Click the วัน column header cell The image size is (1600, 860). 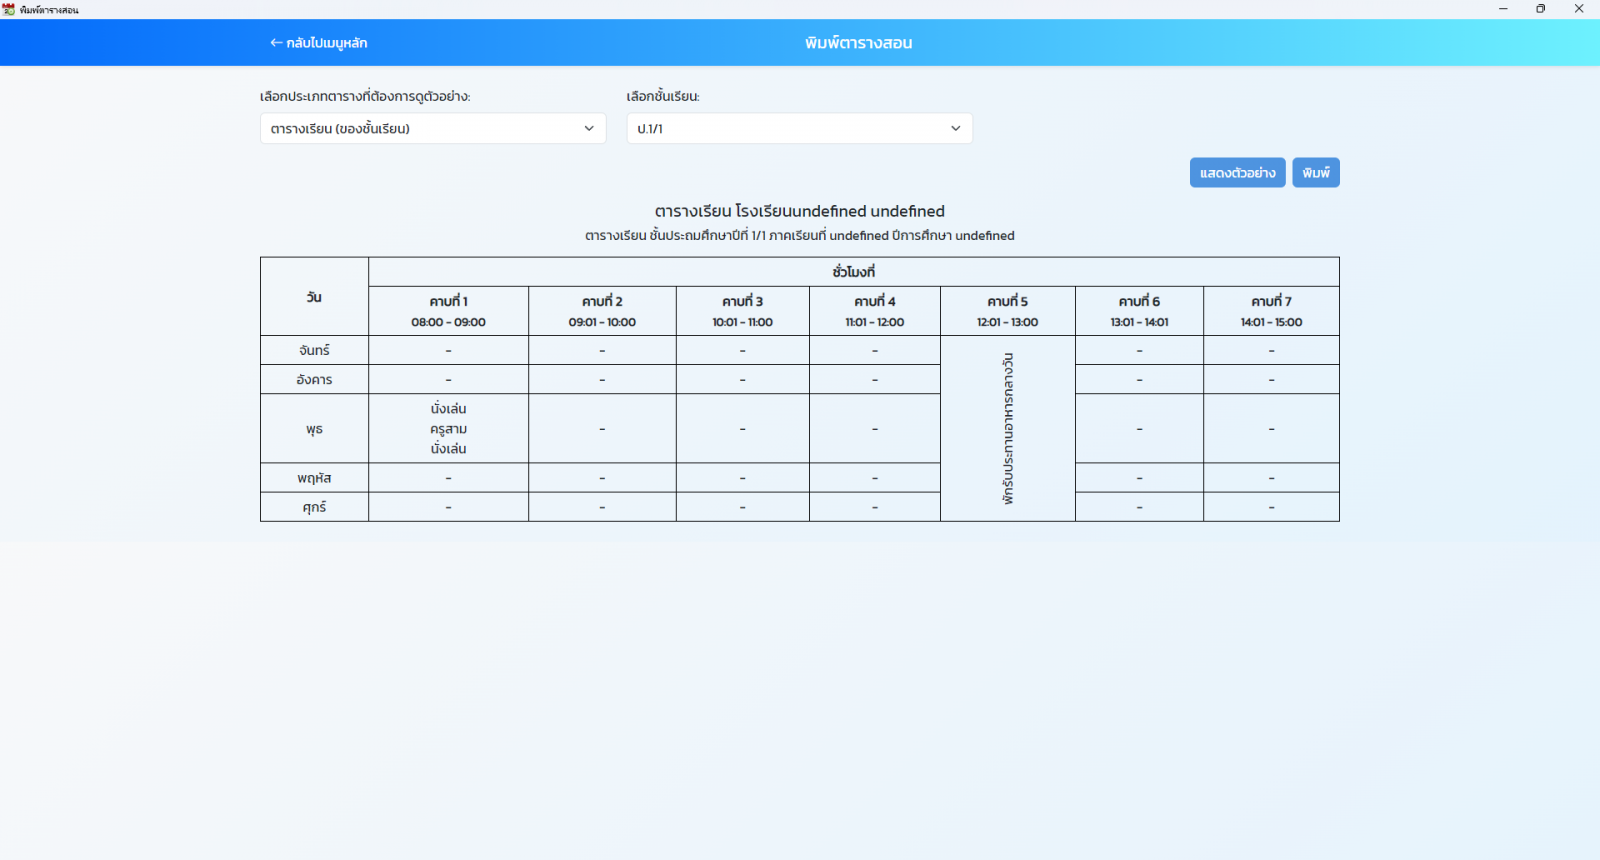pos(314,297)
